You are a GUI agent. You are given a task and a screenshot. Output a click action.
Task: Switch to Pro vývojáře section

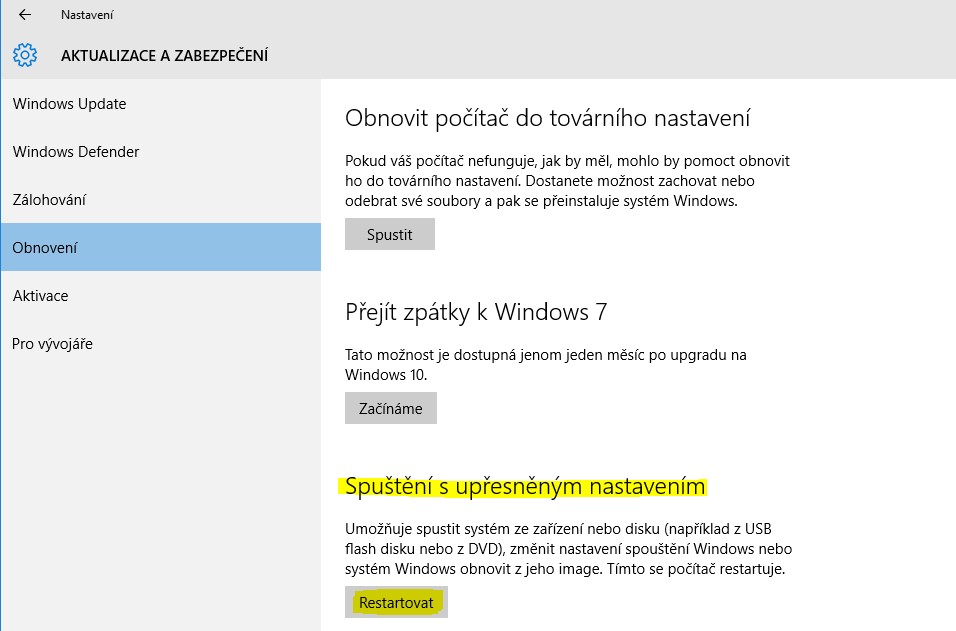pos(52,344)
